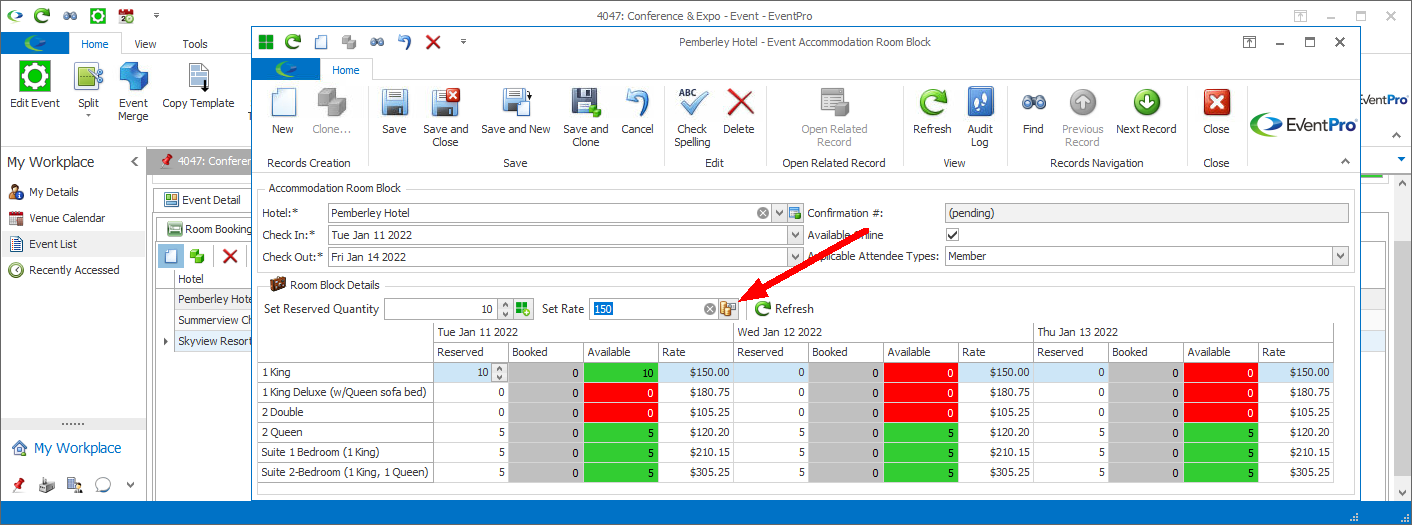
Task: Click speech bubble icon in bottom sidebar
Action: [x=102, y=485]
